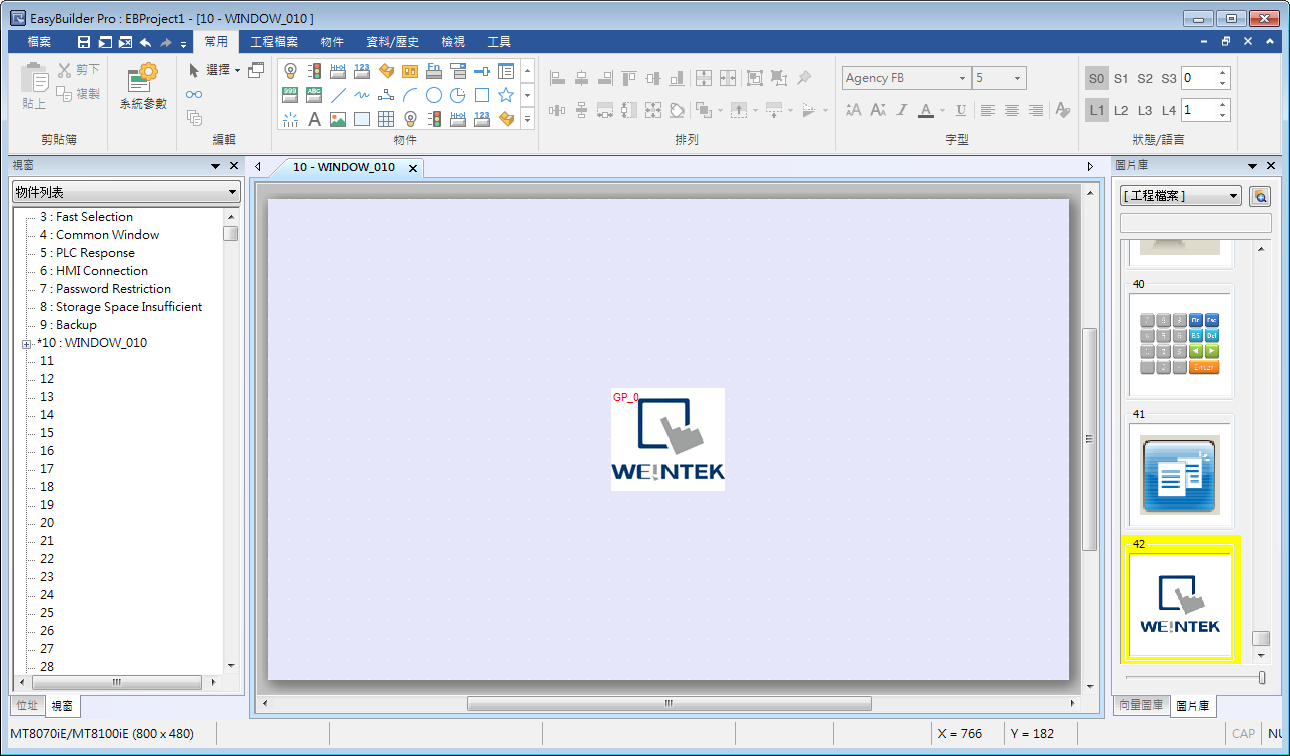Expand the 10 : WINDOW_010 tree node
The width and height of the screenshot is (1290, 756).
(x=26, y=344)
